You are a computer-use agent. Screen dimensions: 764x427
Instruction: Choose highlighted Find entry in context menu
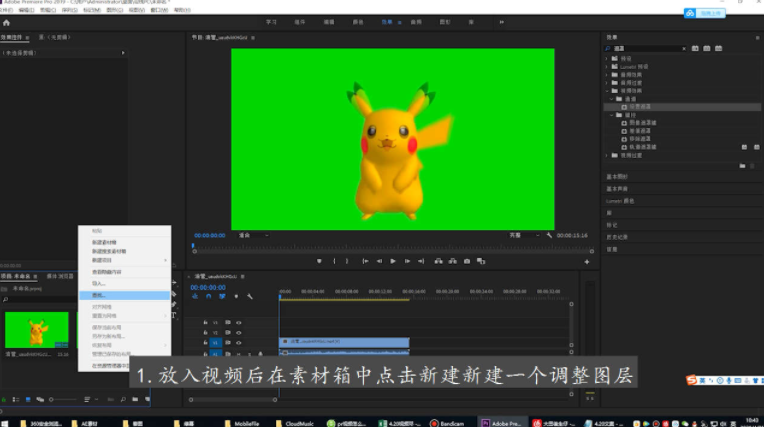pos(124,295)
